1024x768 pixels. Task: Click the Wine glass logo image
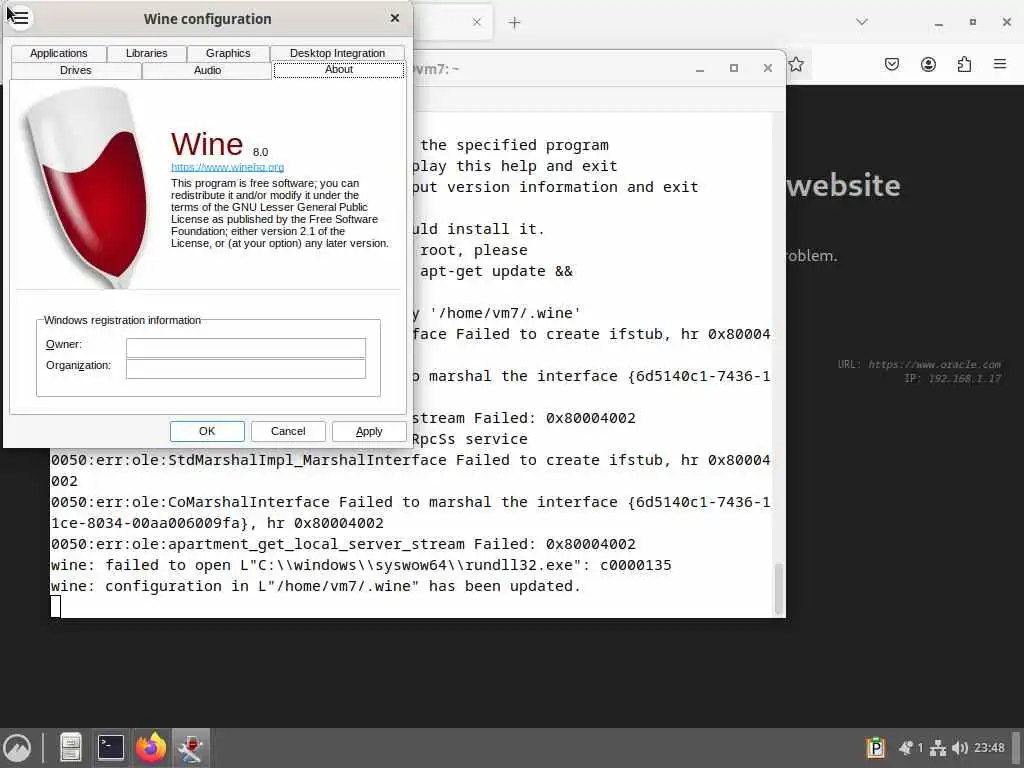tap(88, 187)
